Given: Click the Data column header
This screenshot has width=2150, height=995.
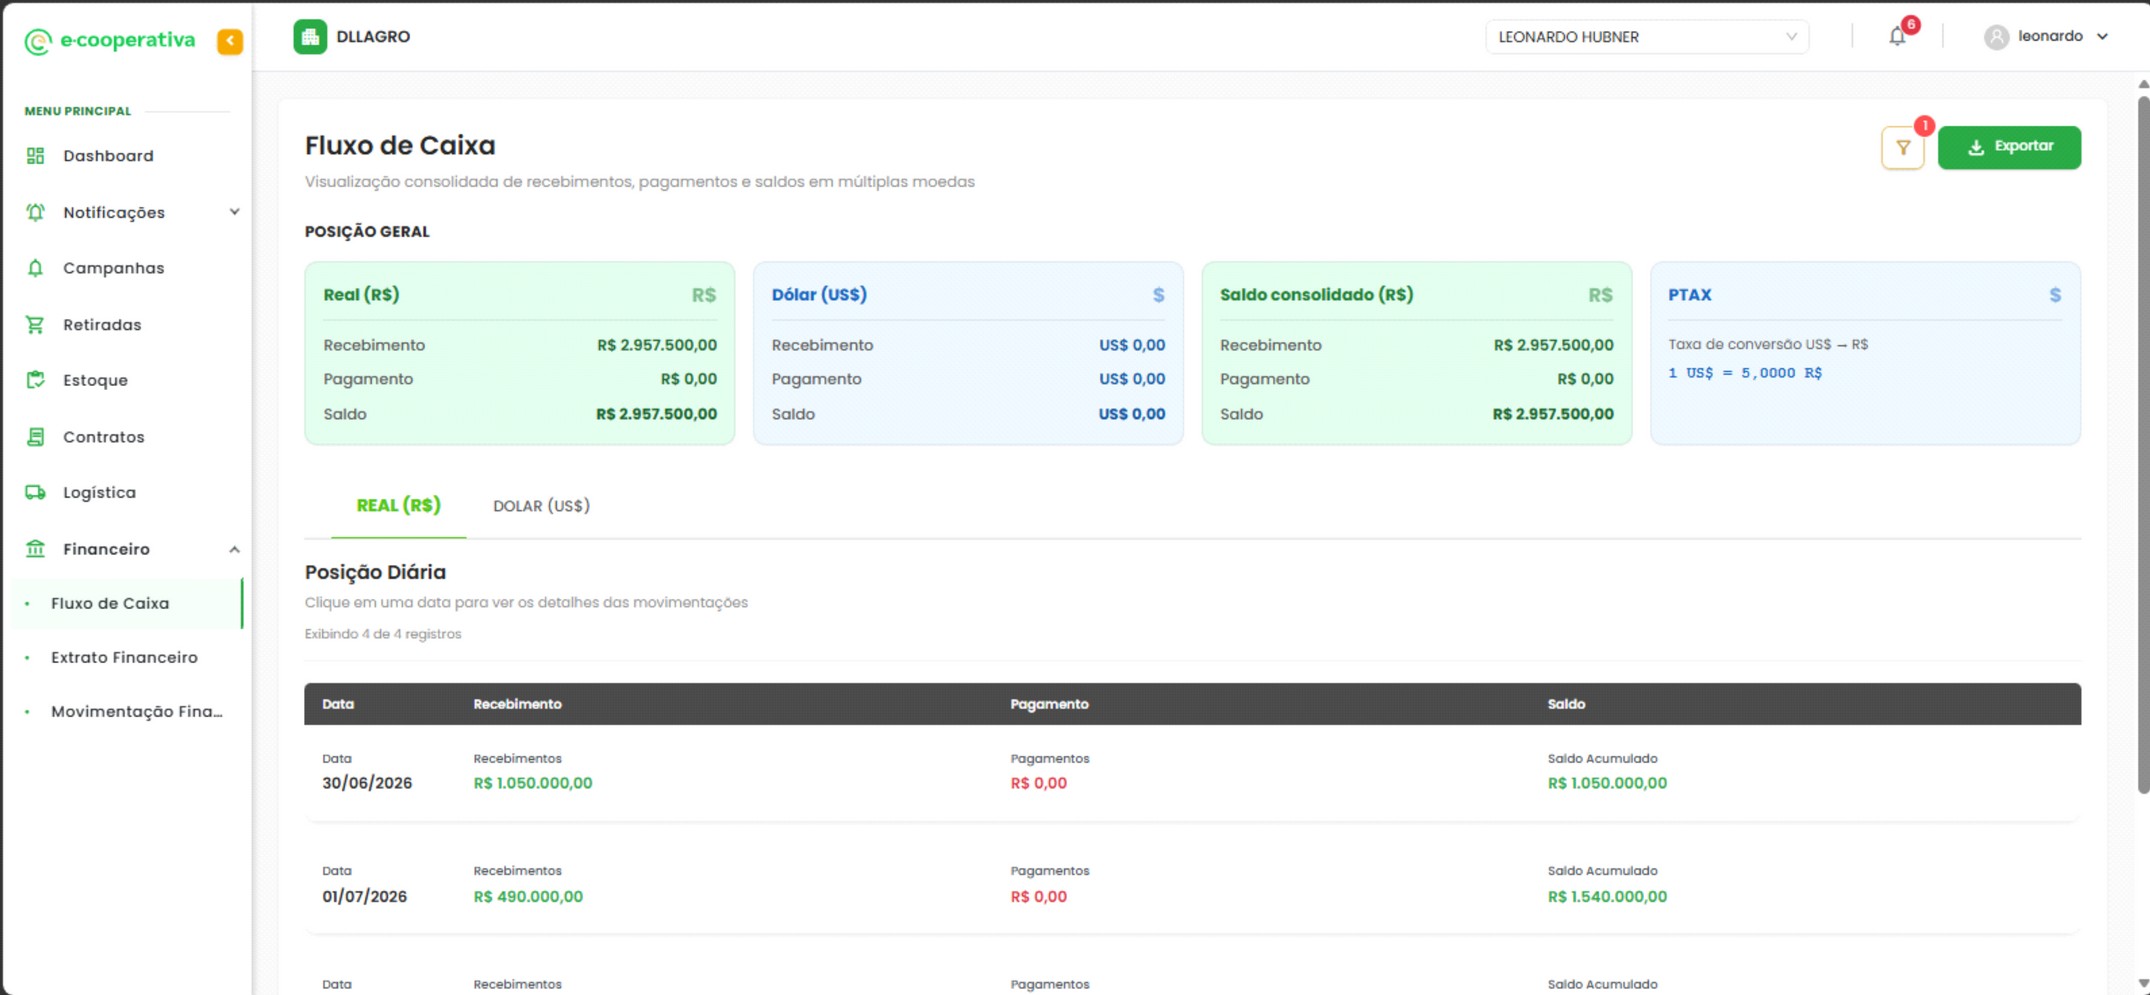Looking at the screenshot, I should (x=338, y=704).
